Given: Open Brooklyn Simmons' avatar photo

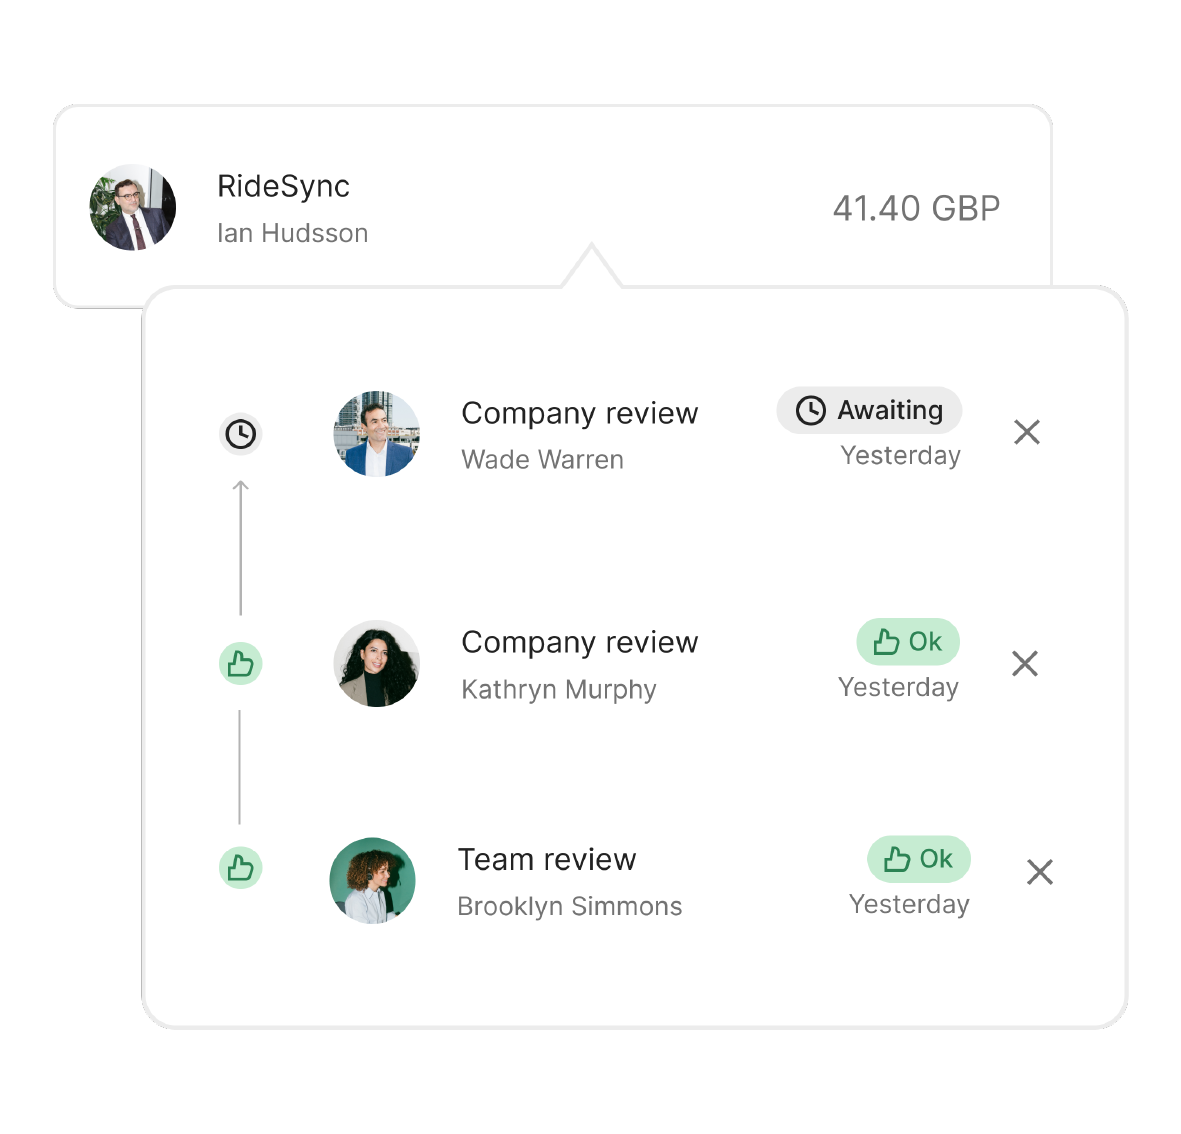Looking at the screenshot, I should coord(373,880).
